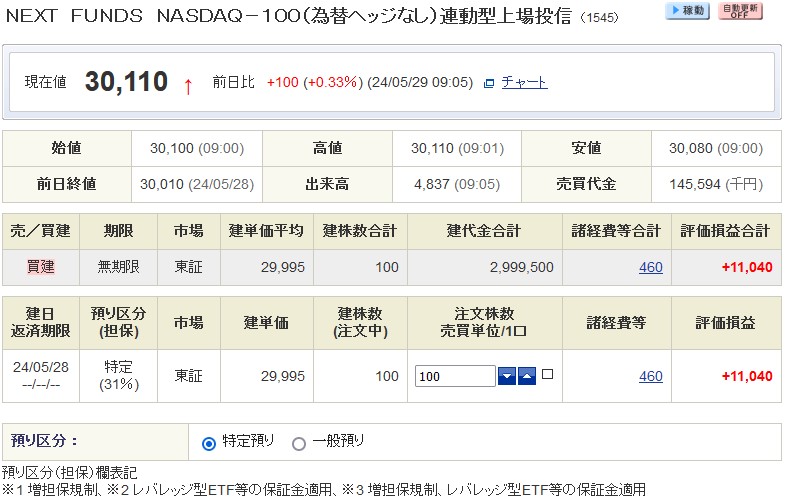This screenshot has width=791, height=503.
Task: Click 評価損益 +11,040 in the 24/05/28 row
Action: pyautogui.click(x=747, y=376)
